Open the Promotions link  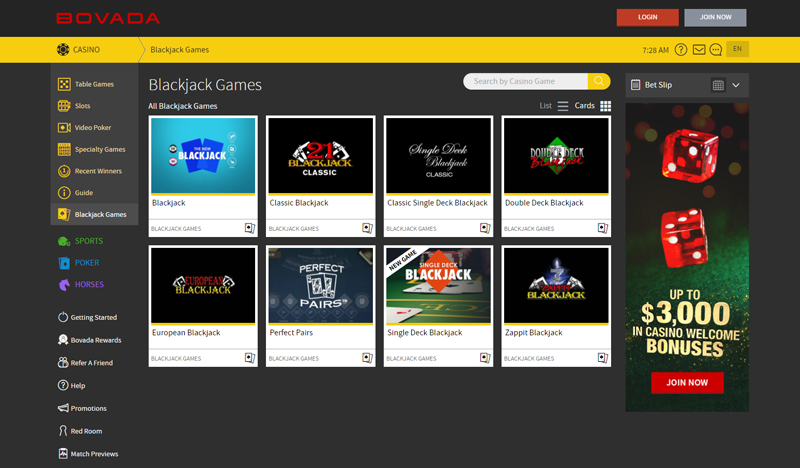coord(88,408)
